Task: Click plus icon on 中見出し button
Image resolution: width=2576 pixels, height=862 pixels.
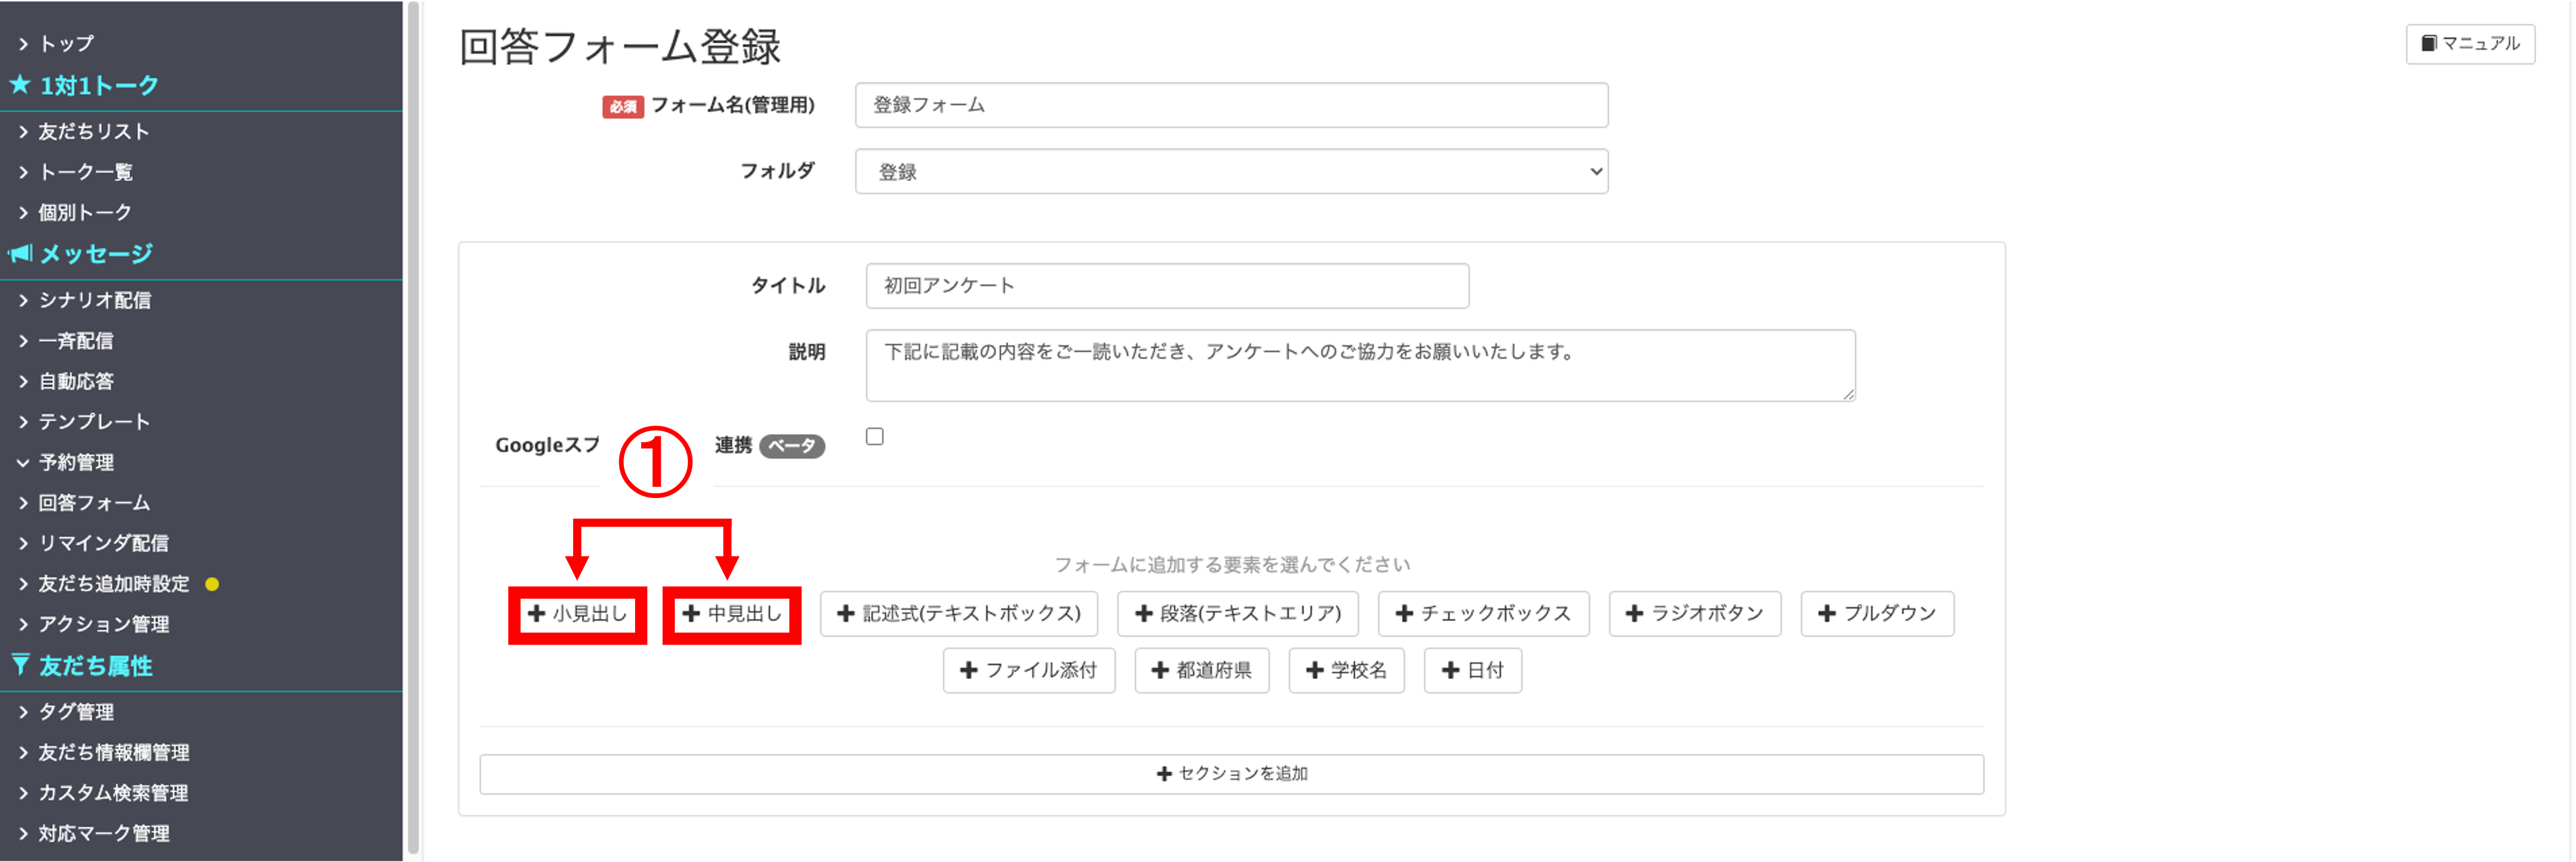Action: [691, 613]
